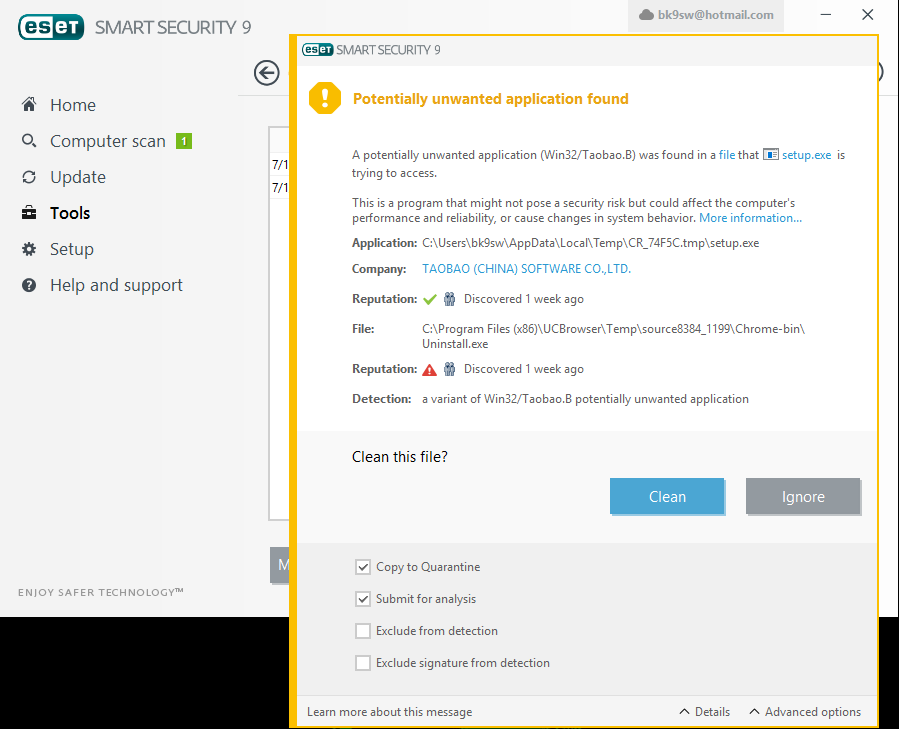Minimize the ESET main window
This screenshot has width=899, height=729.
pyautogui.click(x=826, y=14)
